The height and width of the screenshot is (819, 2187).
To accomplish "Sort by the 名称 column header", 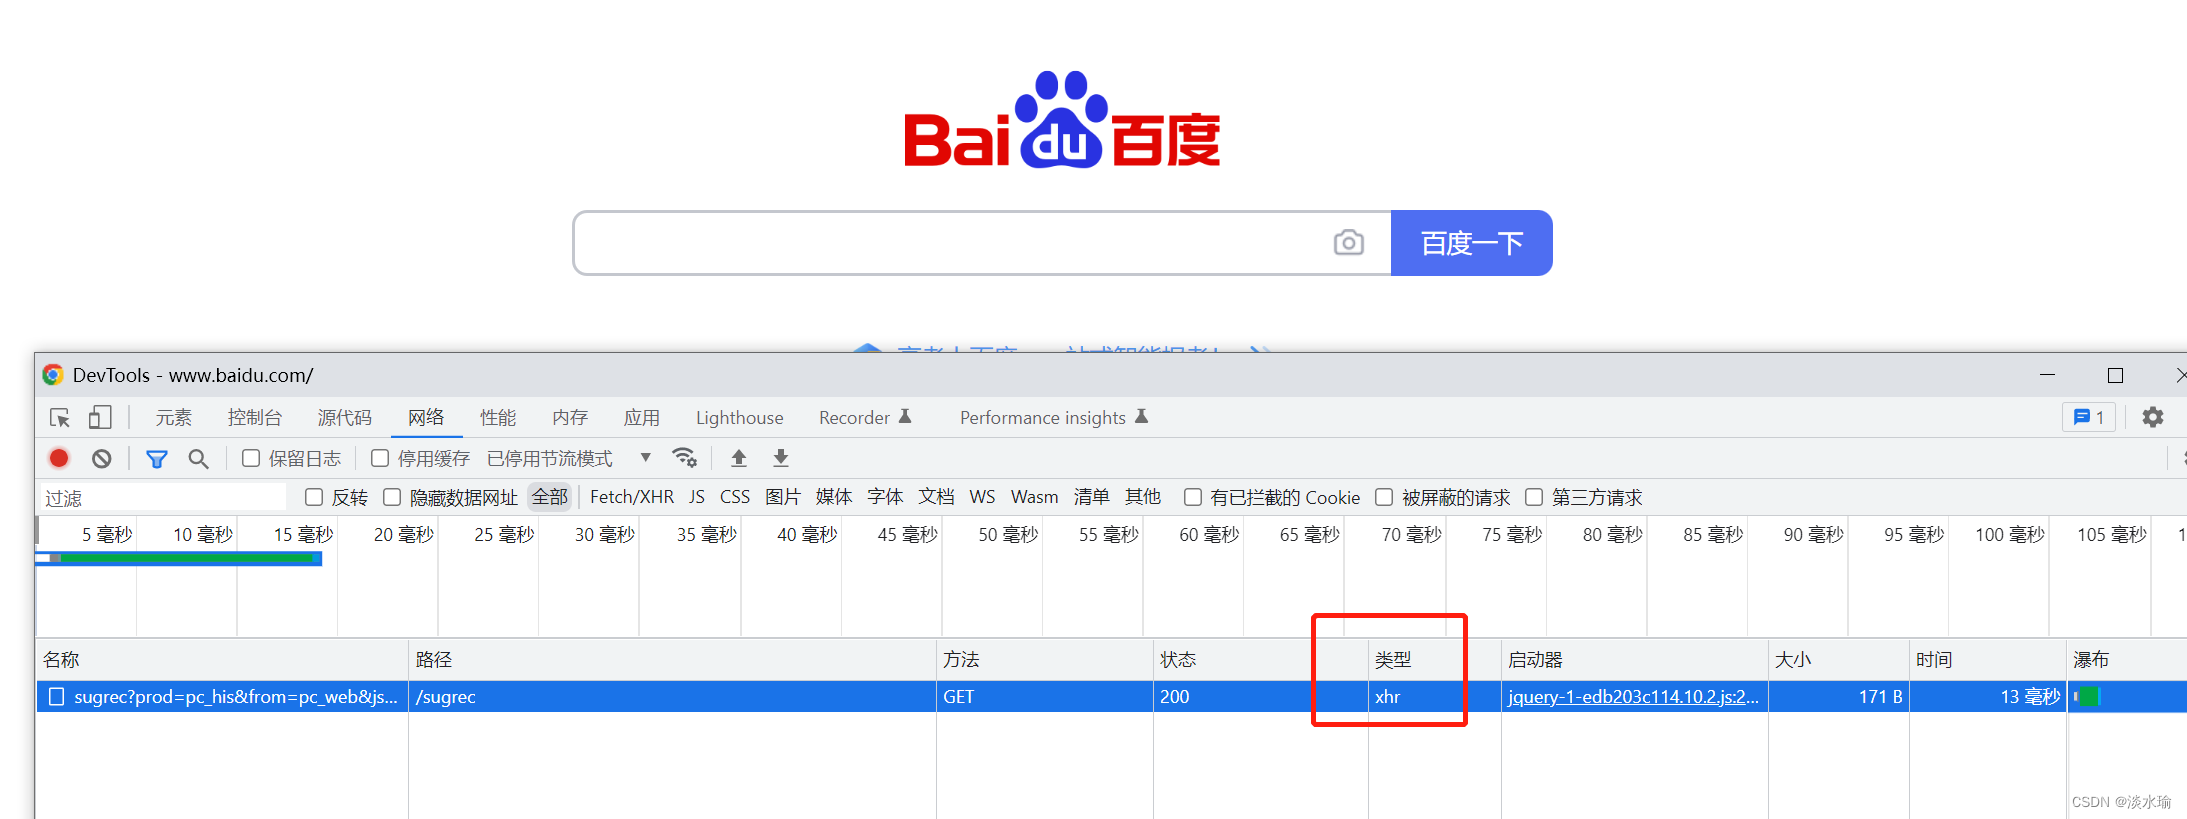I will (222, 660).
